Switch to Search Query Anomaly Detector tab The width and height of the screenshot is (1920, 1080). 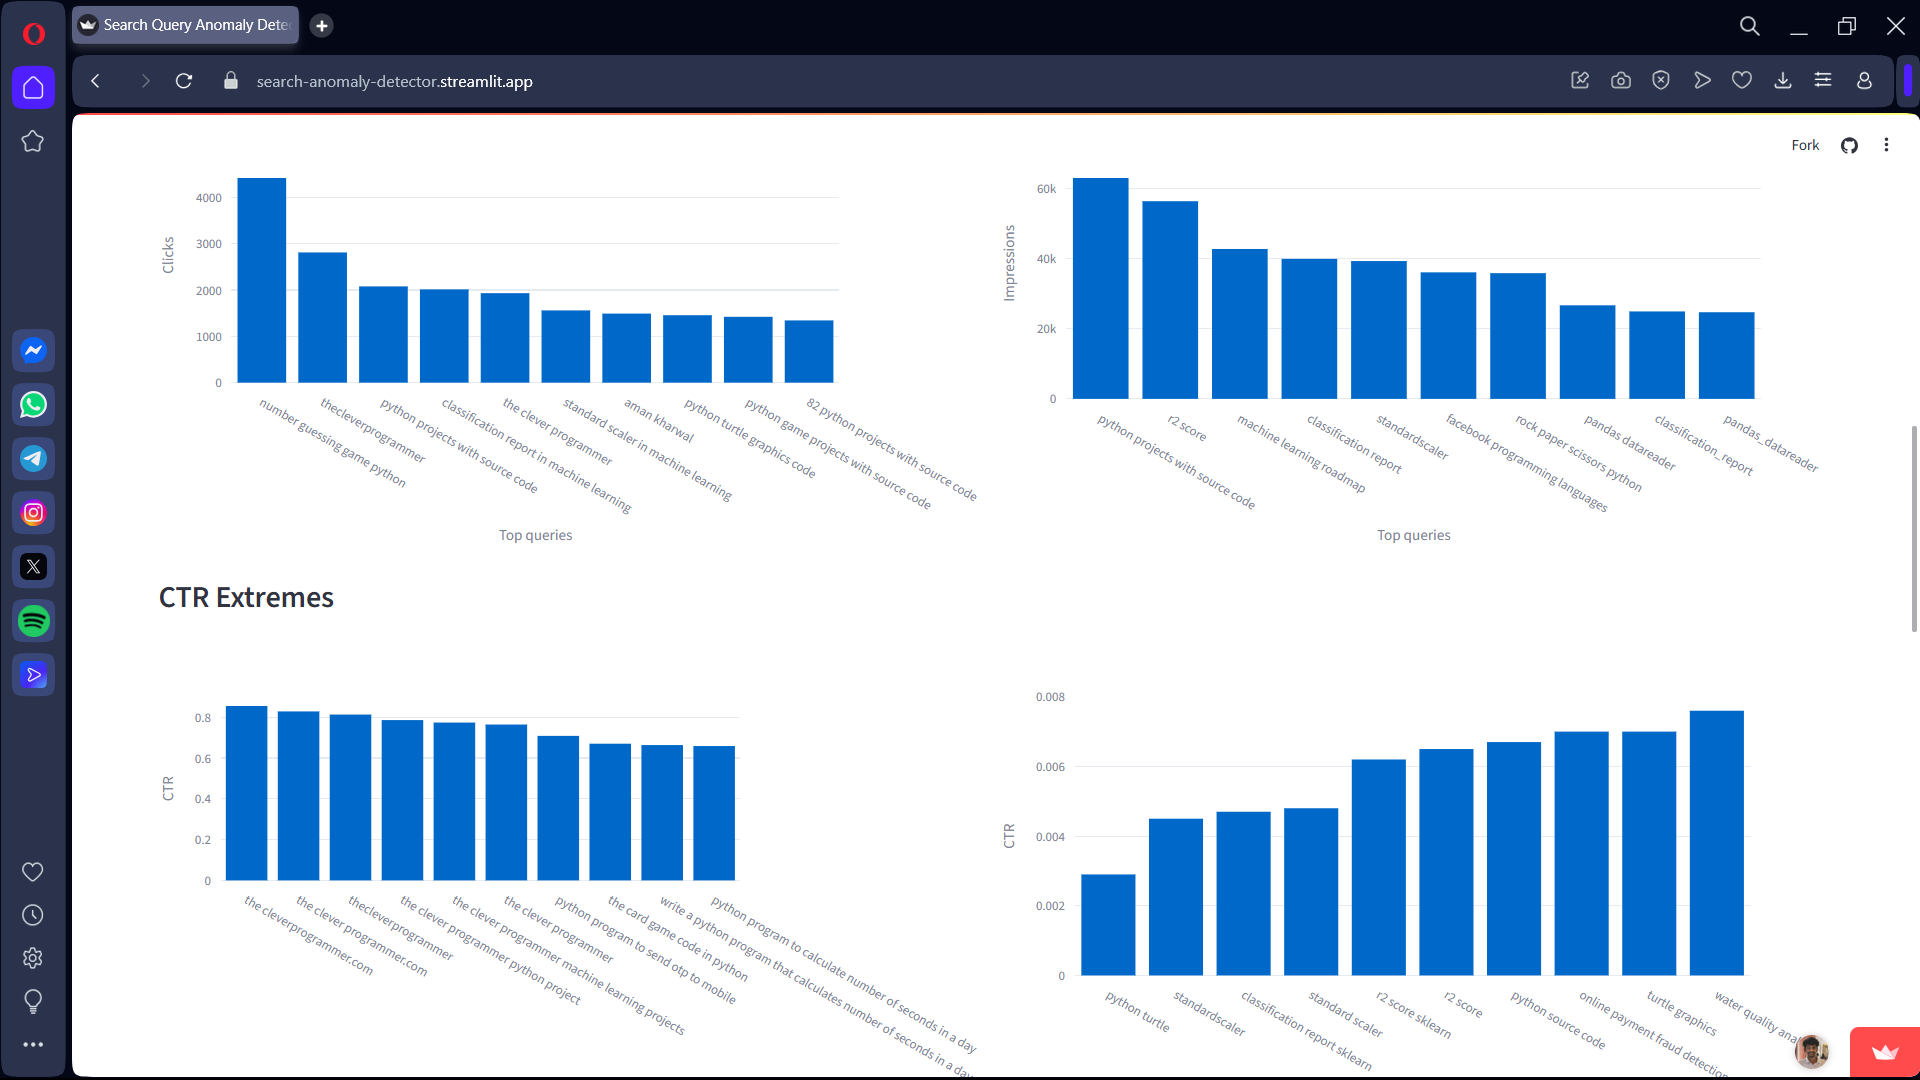[185, 25]
